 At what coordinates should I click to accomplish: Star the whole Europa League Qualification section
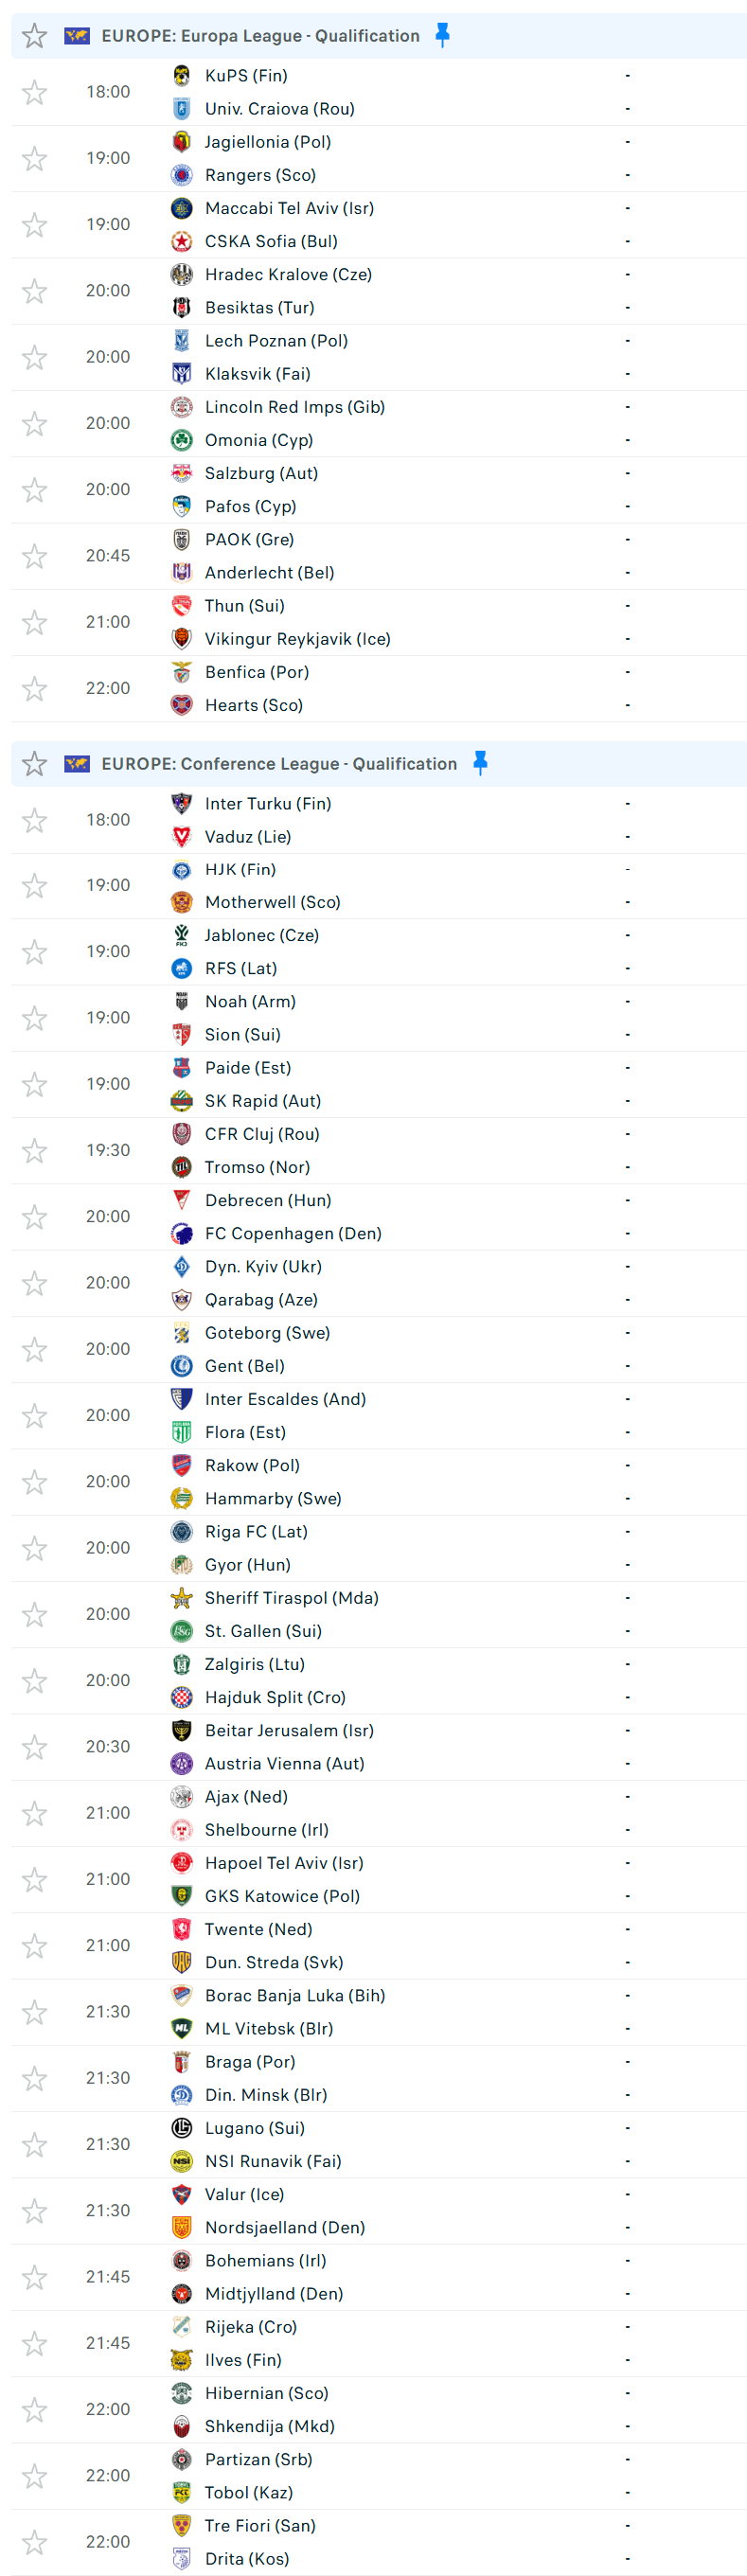[x=35, y=36]
